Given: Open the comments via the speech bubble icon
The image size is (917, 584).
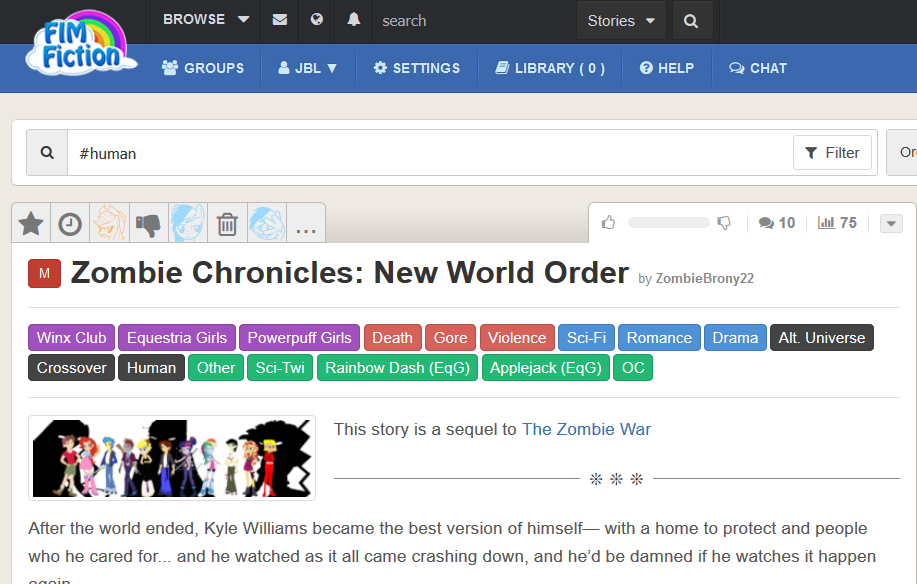Looking at the screenshot, I should tap(767, 223).
